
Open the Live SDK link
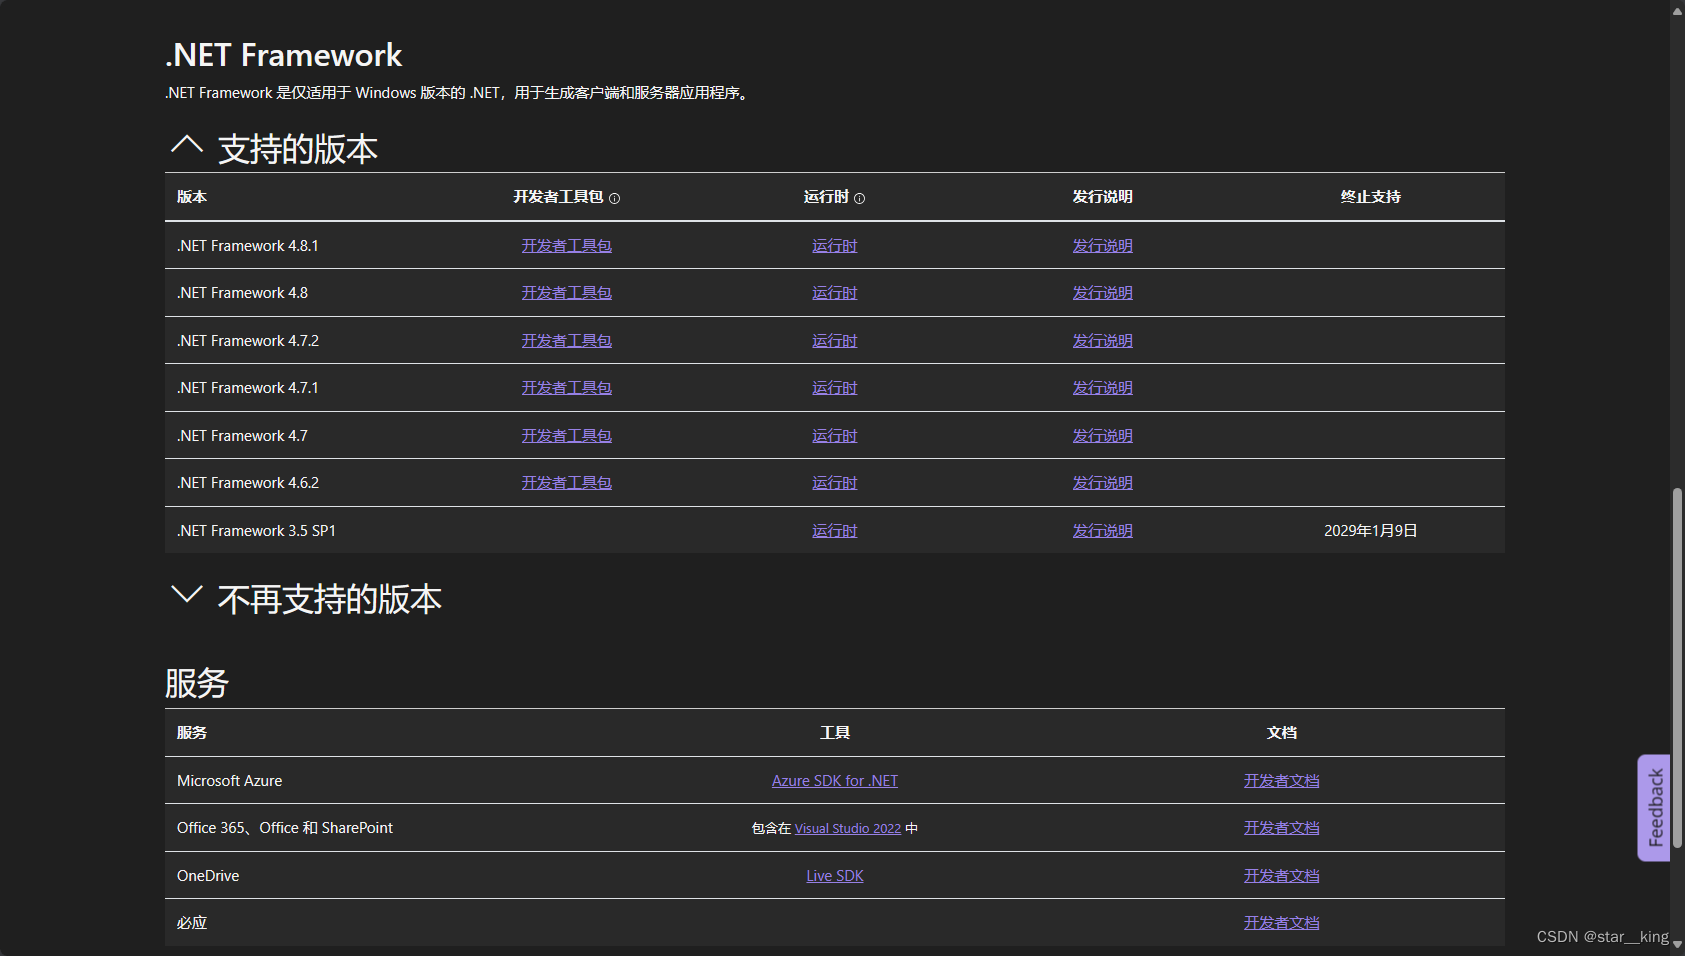[835, 876]
